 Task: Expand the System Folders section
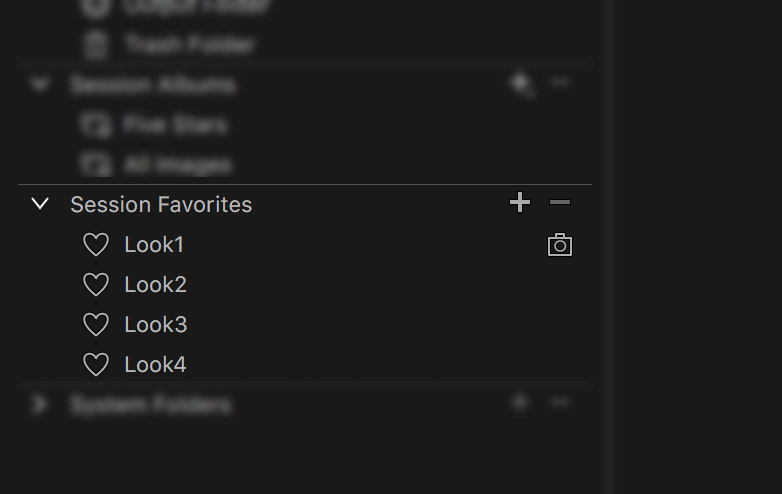[40, 404]
